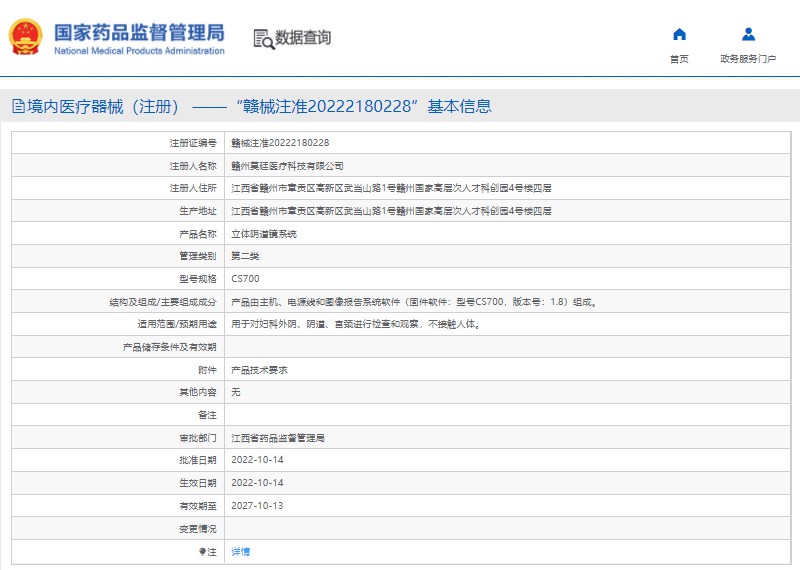
Task: Click the document icon before 境内医疗器械
Action: coord(17,107)
